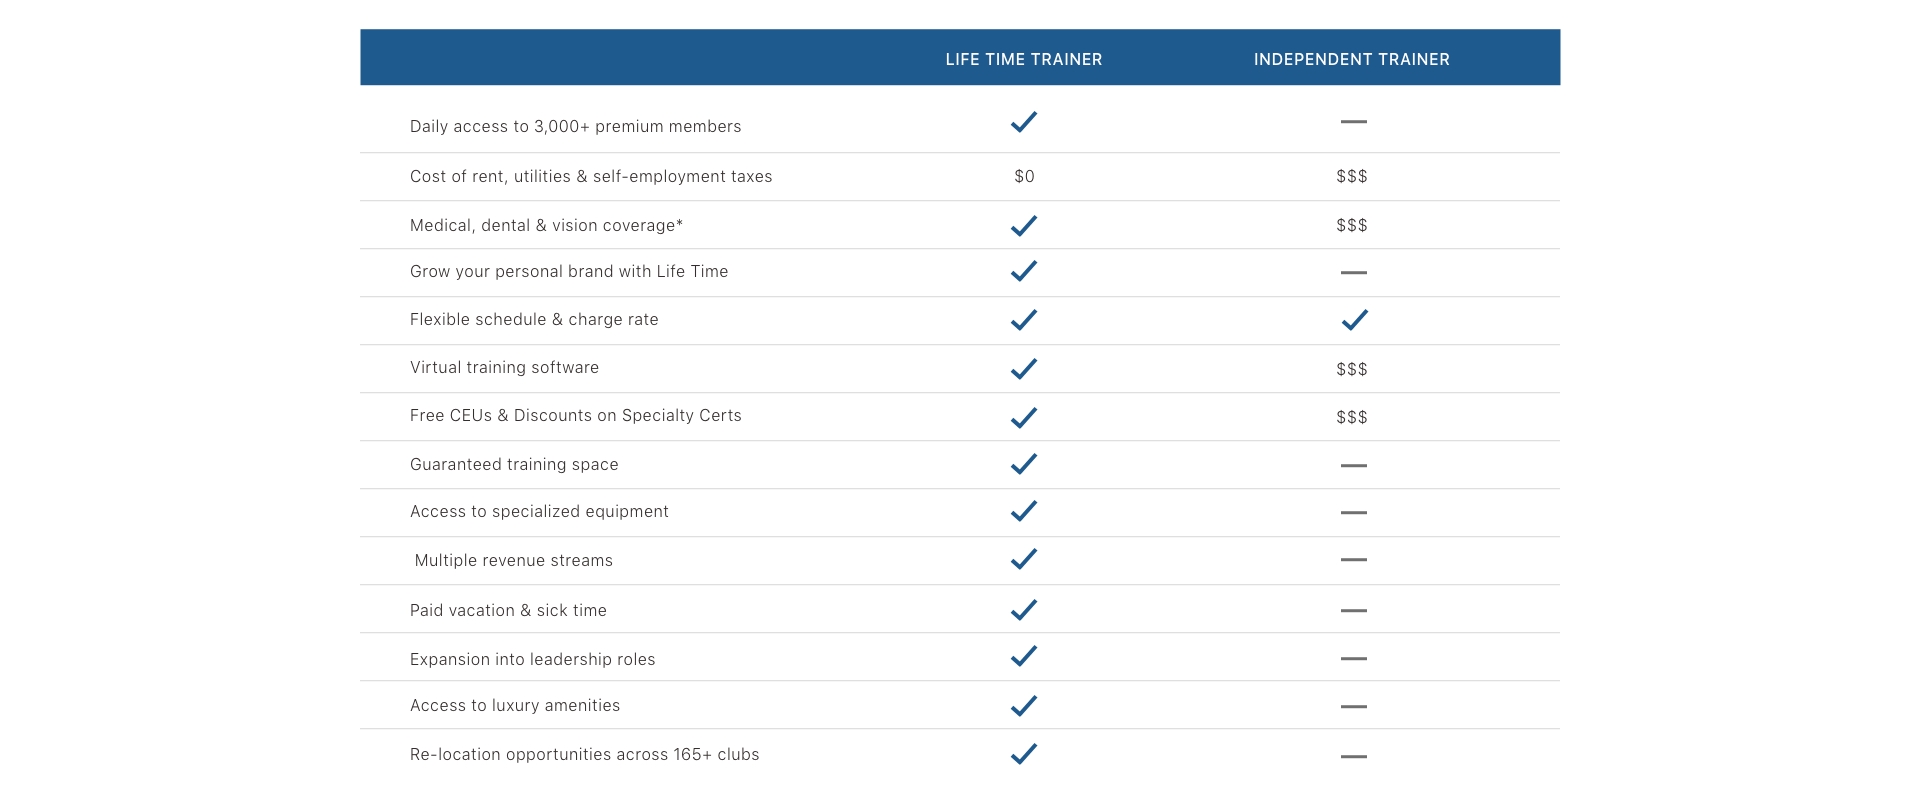The image size is (1920, 805).
Task: Click 'Medical, dental & vision coverage*' text
Action: coord(546,226)
